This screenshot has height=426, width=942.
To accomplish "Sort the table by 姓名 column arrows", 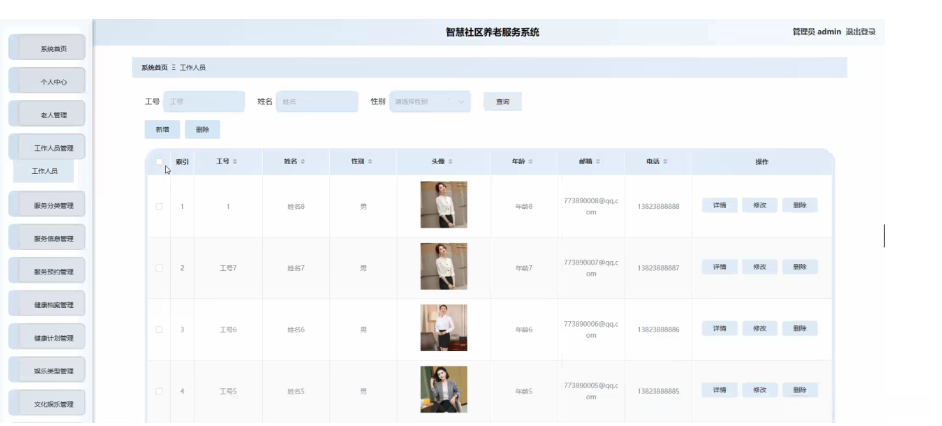I will coord(302,162).
